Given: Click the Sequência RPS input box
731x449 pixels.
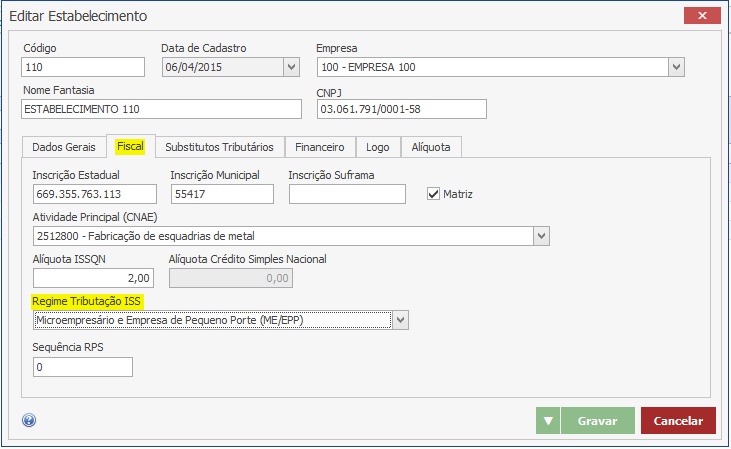Looking at the screenshot, I should (82, 367).
